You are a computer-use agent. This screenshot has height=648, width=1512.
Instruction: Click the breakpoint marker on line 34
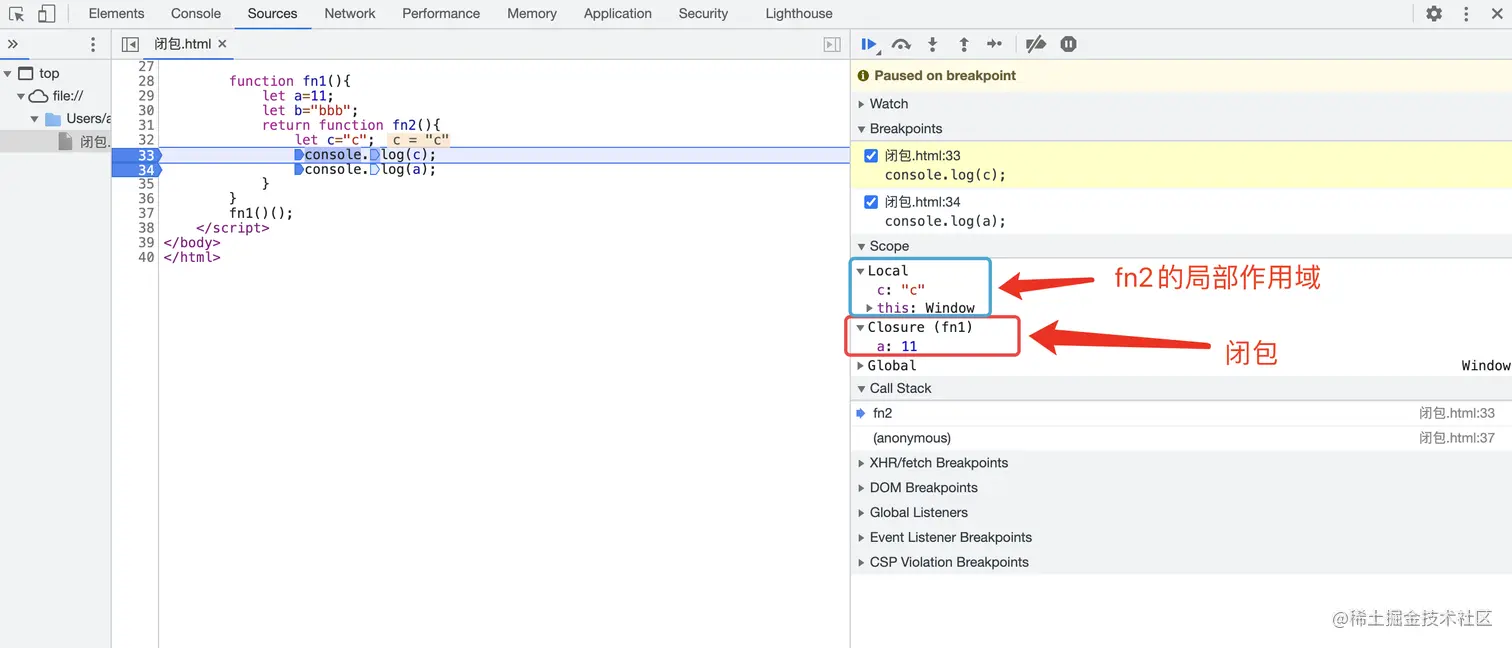pos(135,170)
